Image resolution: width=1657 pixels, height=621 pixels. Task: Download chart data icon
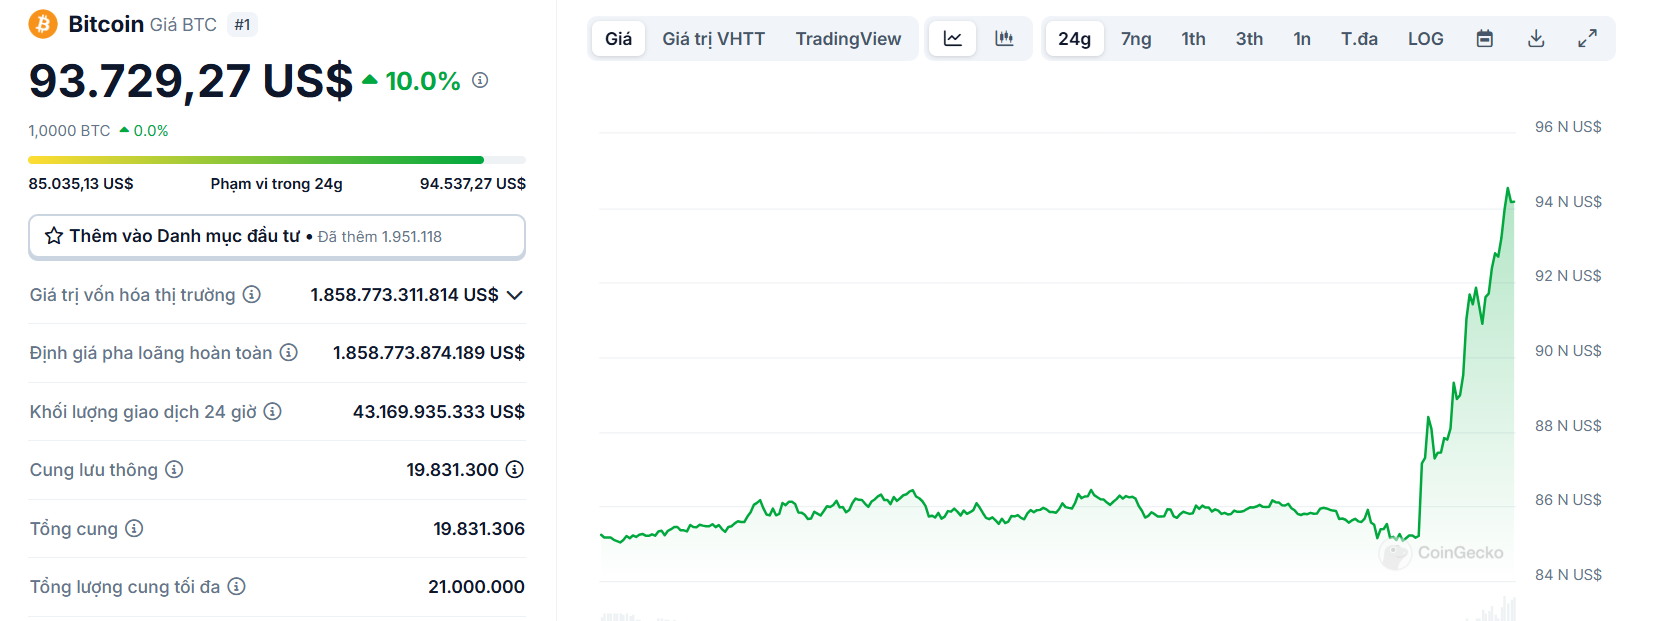coord(1536,39)
